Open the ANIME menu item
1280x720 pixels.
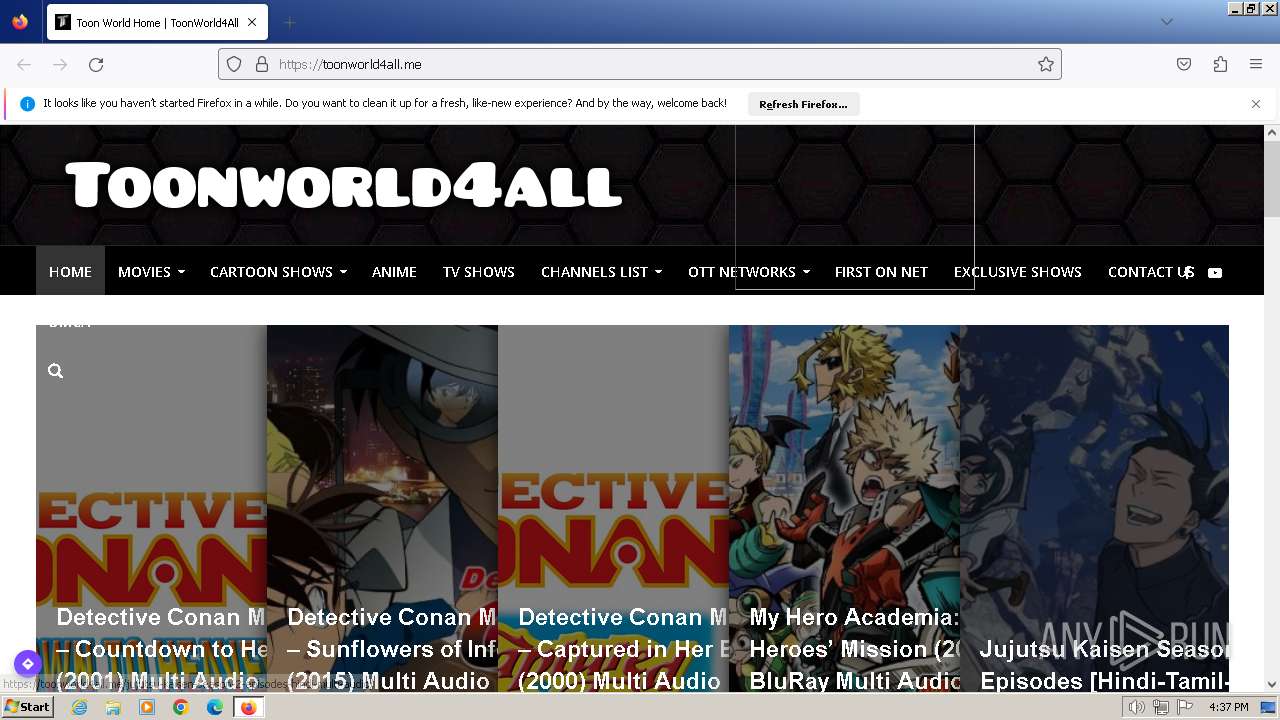coord(394,271)
